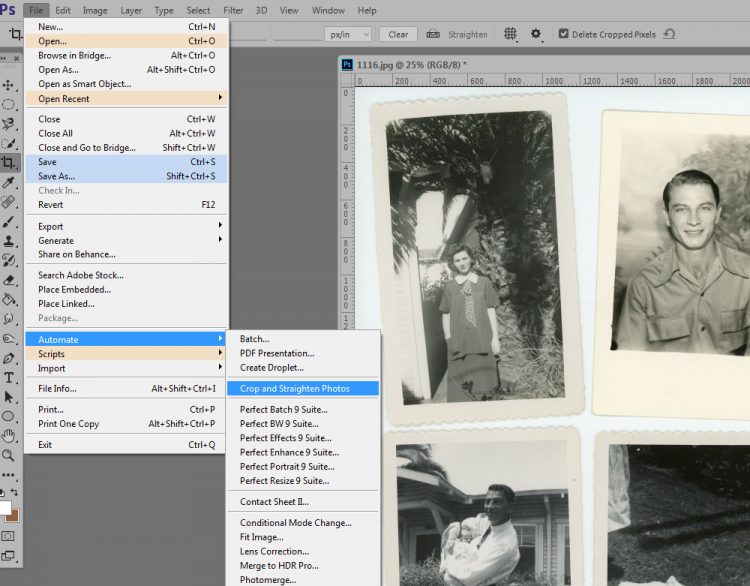
Task: Choose PDF Presentation option
Action: pyautogui.click(x=303, y=354)
